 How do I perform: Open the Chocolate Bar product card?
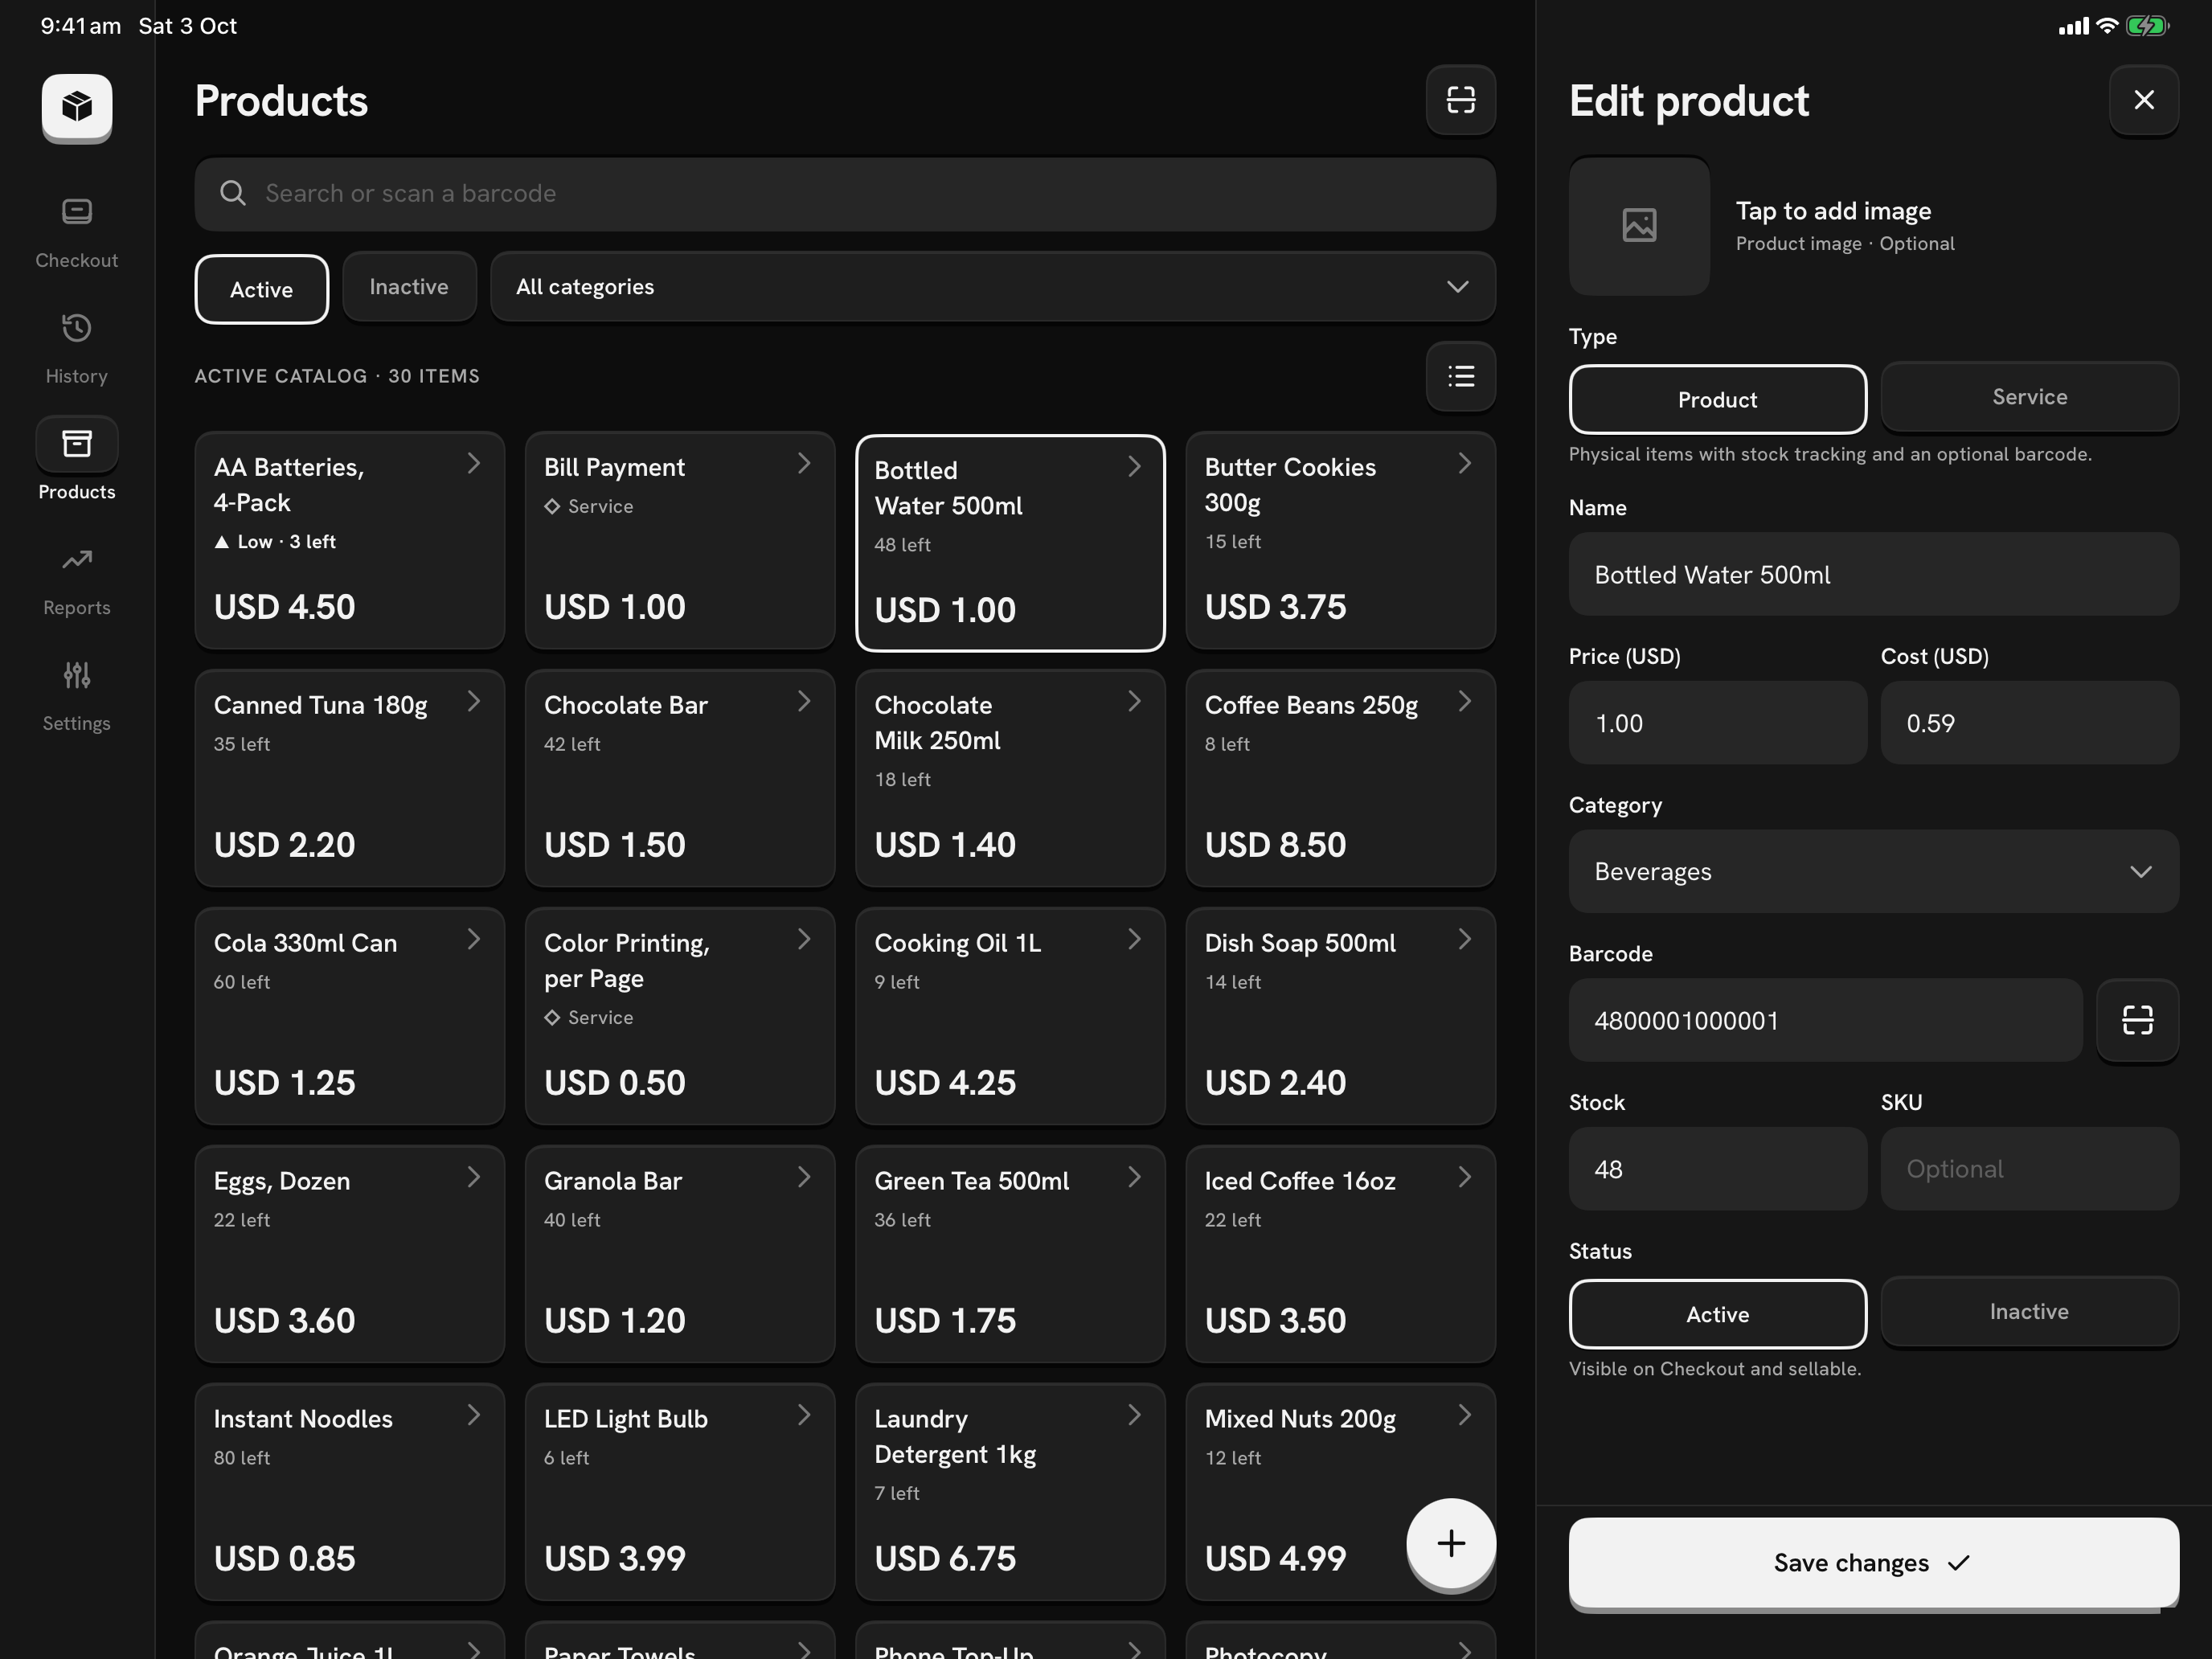click(680, 778)
